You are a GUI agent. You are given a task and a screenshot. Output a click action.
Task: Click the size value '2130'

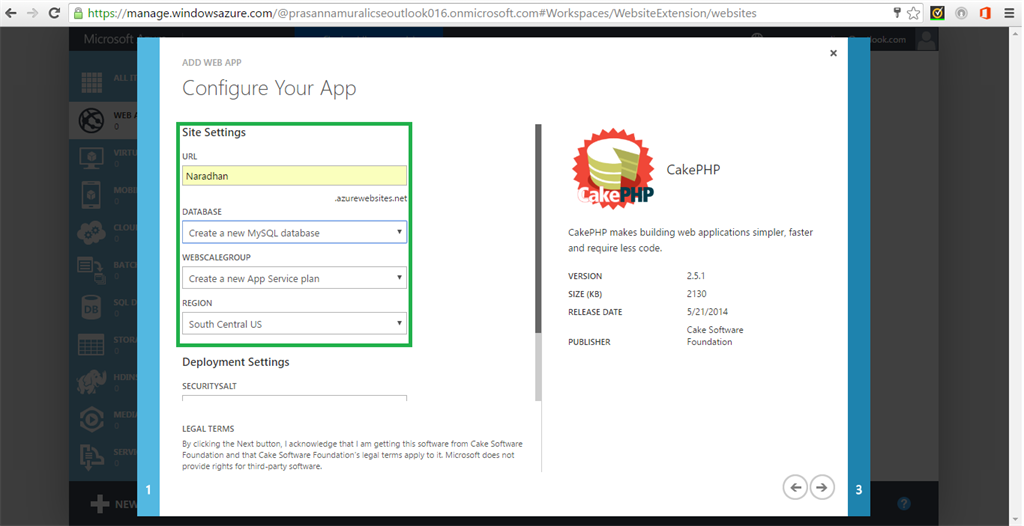coord(697,293)
